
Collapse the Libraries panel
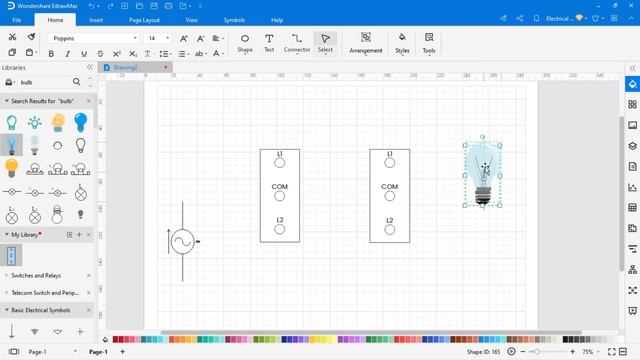90,67
